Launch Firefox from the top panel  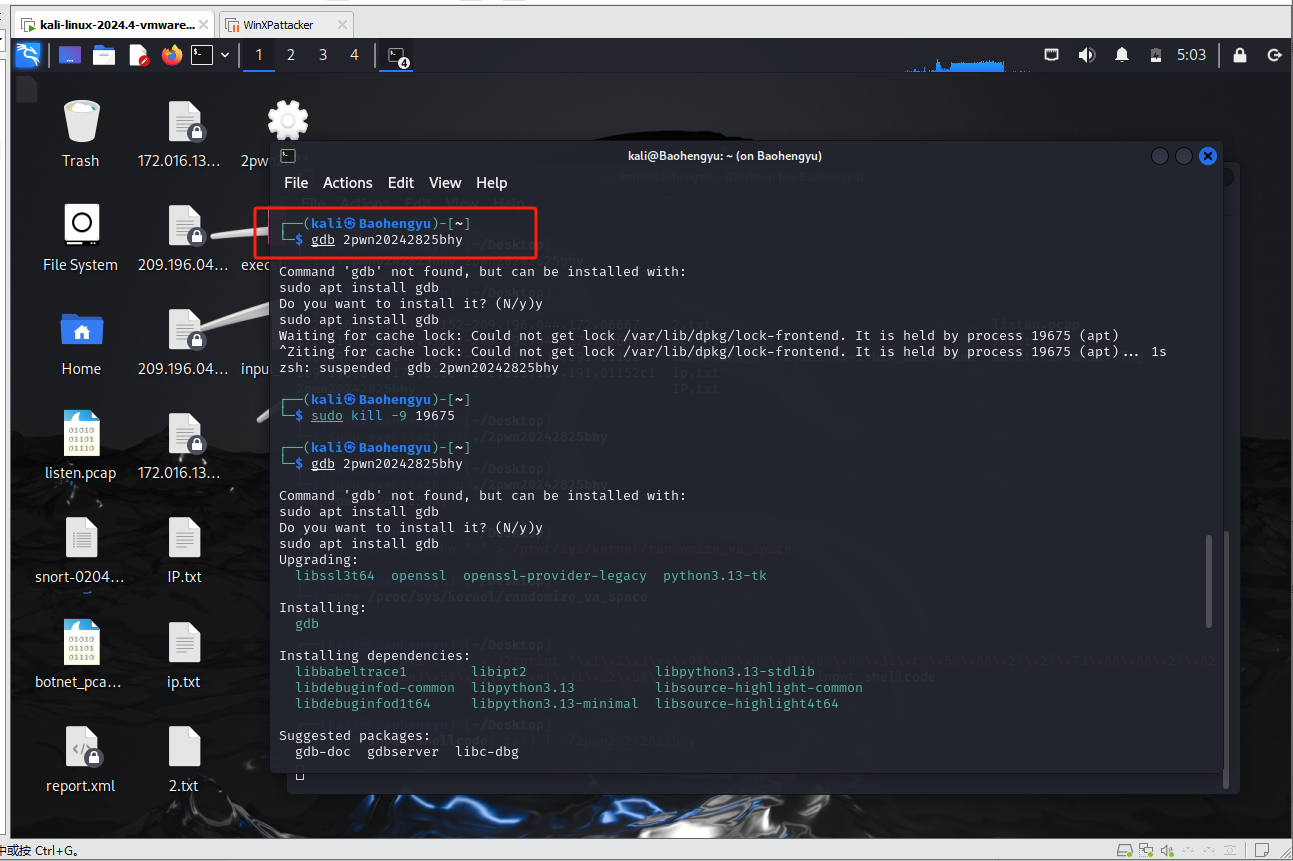[171, 55]
